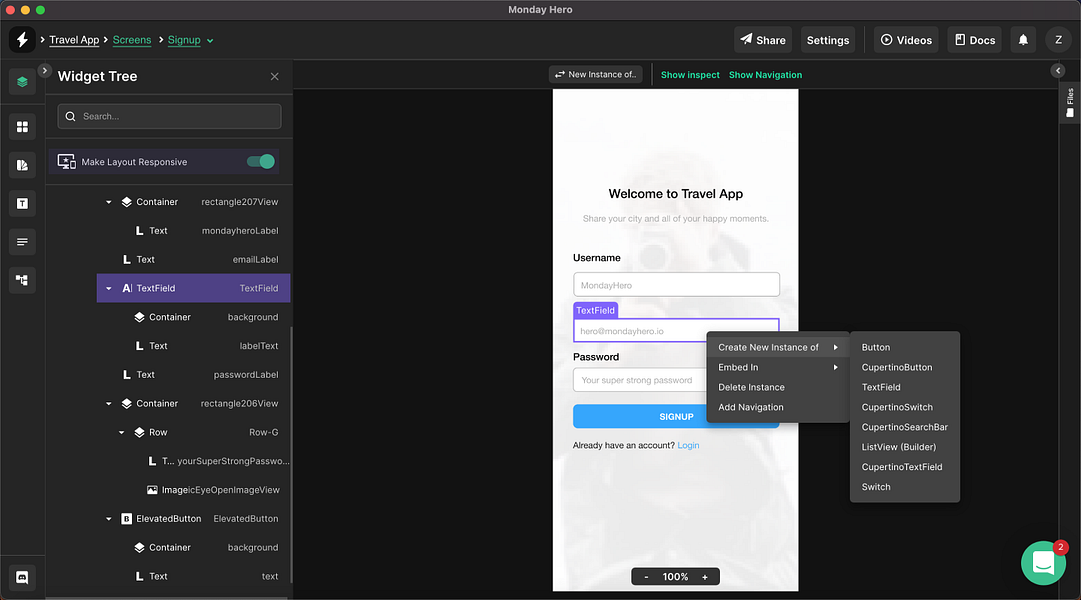Open Create New Instance of submenu

[778, 347]
